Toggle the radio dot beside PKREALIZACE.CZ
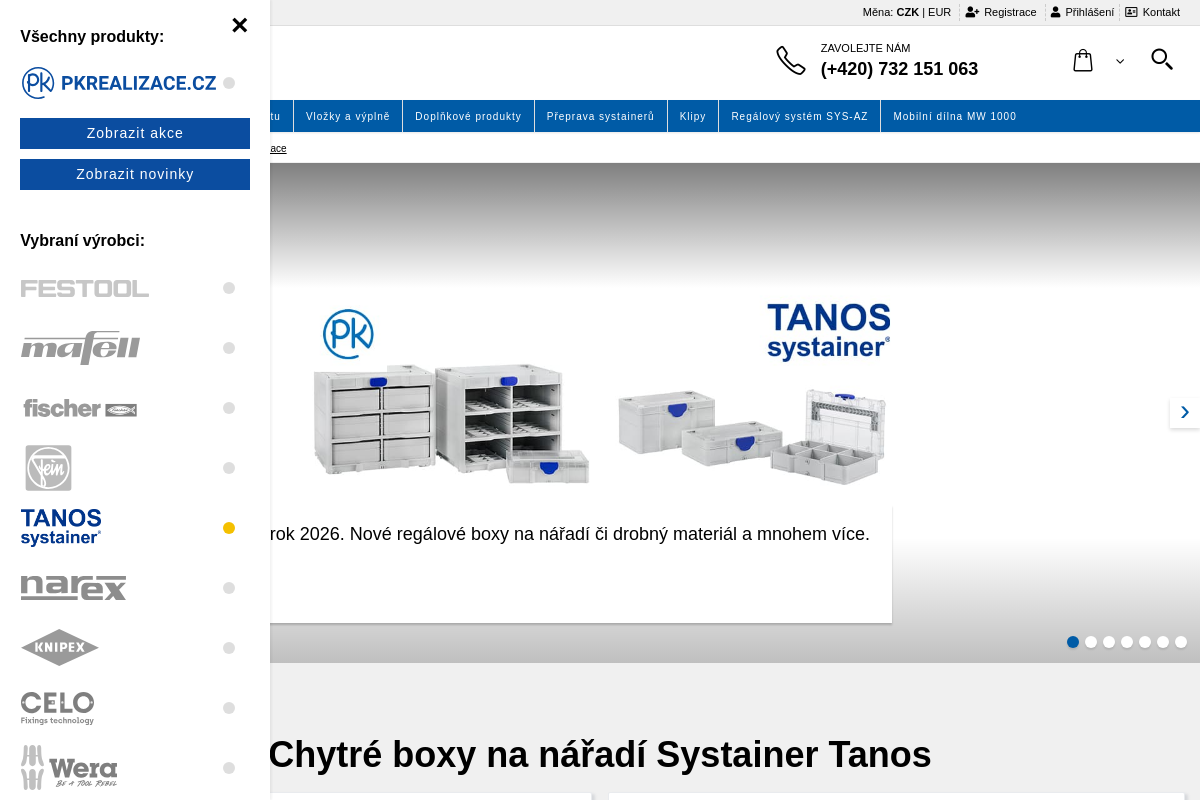1200x800 pixels. click(x=229, y=83)
